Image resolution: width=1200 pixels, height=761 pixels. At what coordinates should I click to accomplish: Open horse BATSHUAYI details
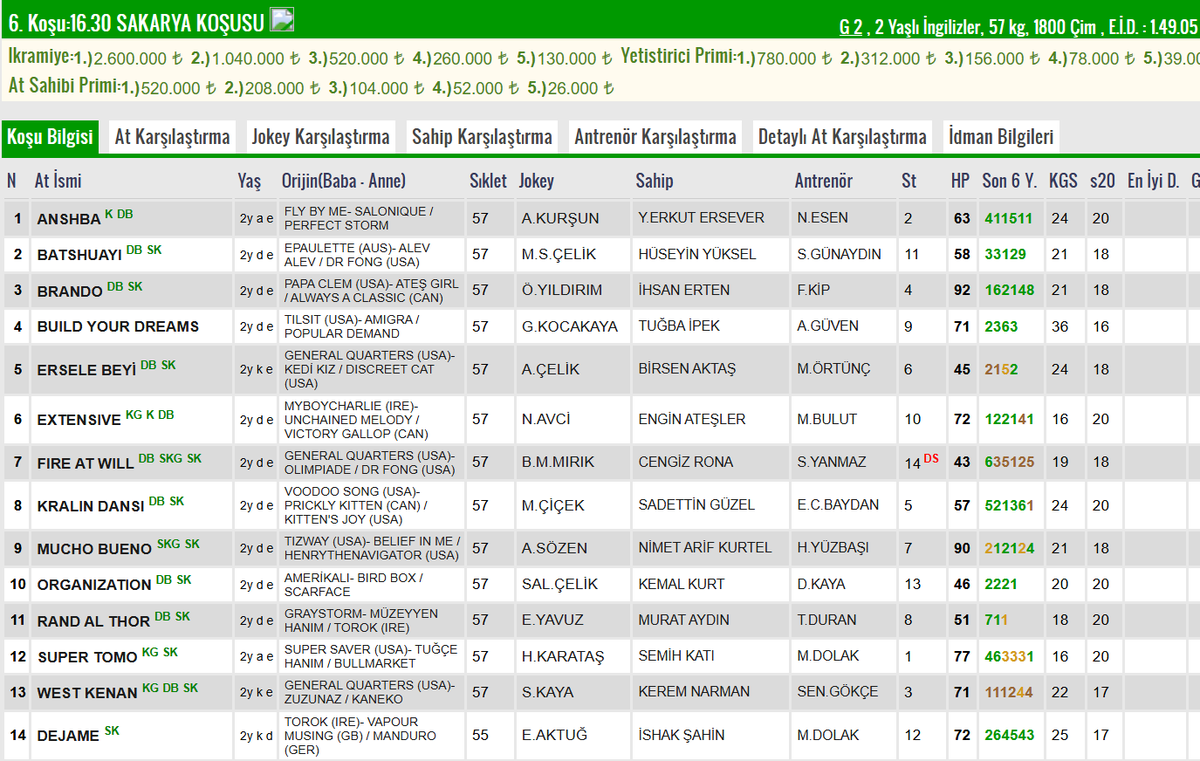[x=79, y=255]
